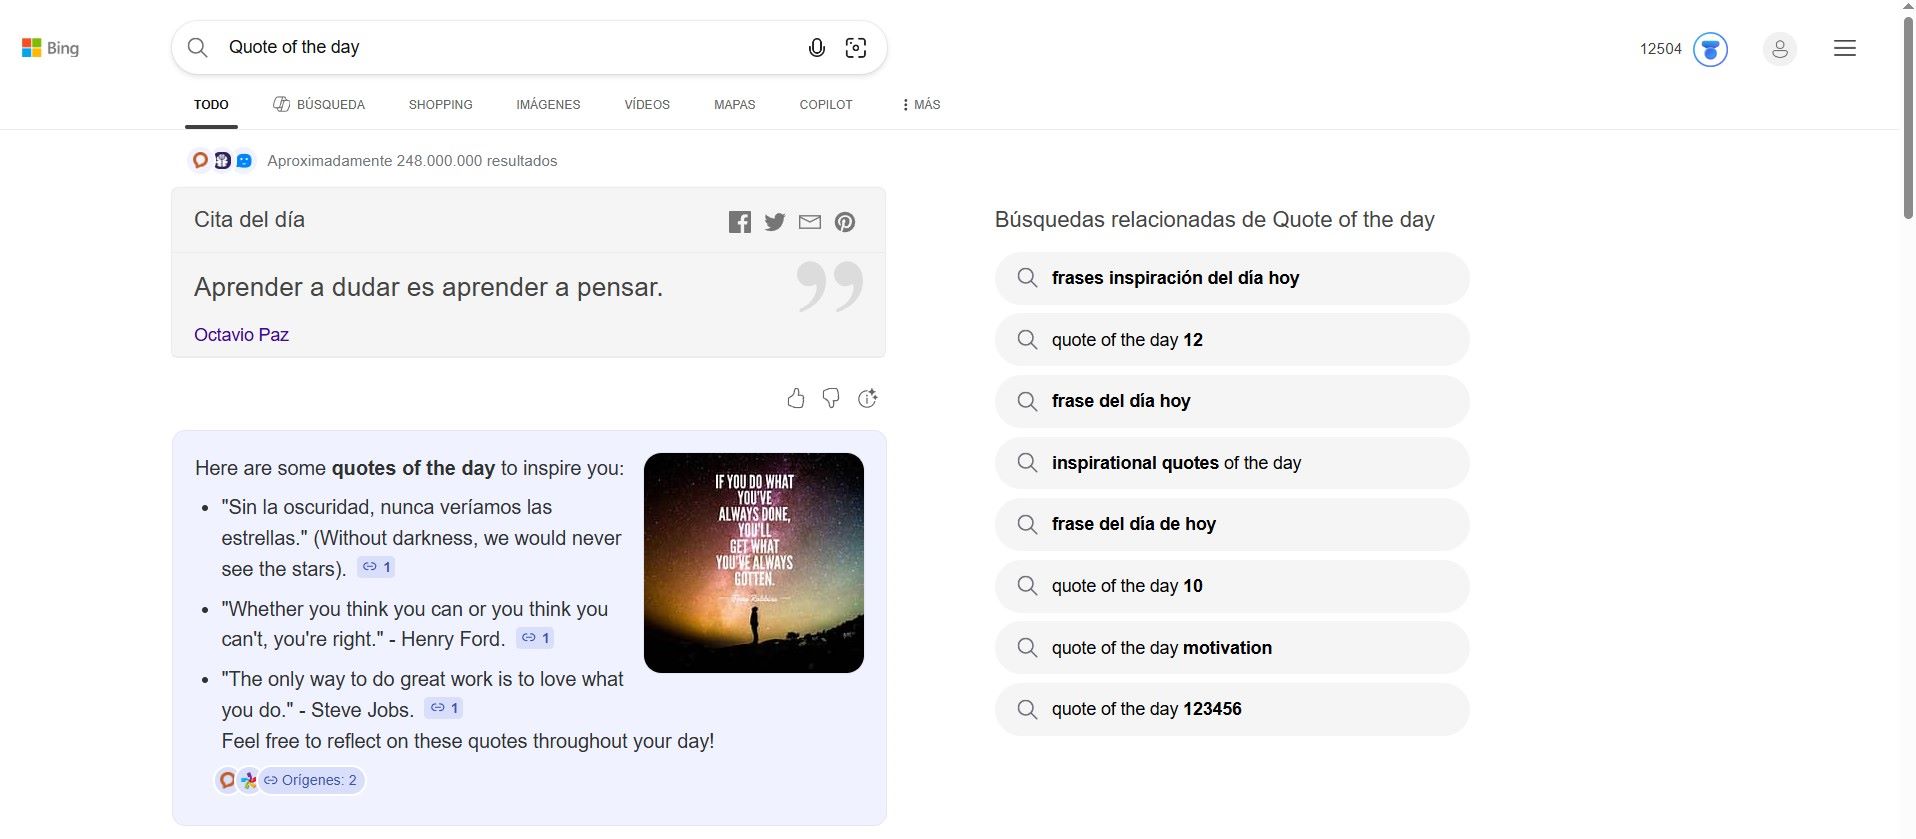The height and width of the screenshot is (839, 1916).
Task: Click the page vertical scrollbar
Action: (1907, 120)
